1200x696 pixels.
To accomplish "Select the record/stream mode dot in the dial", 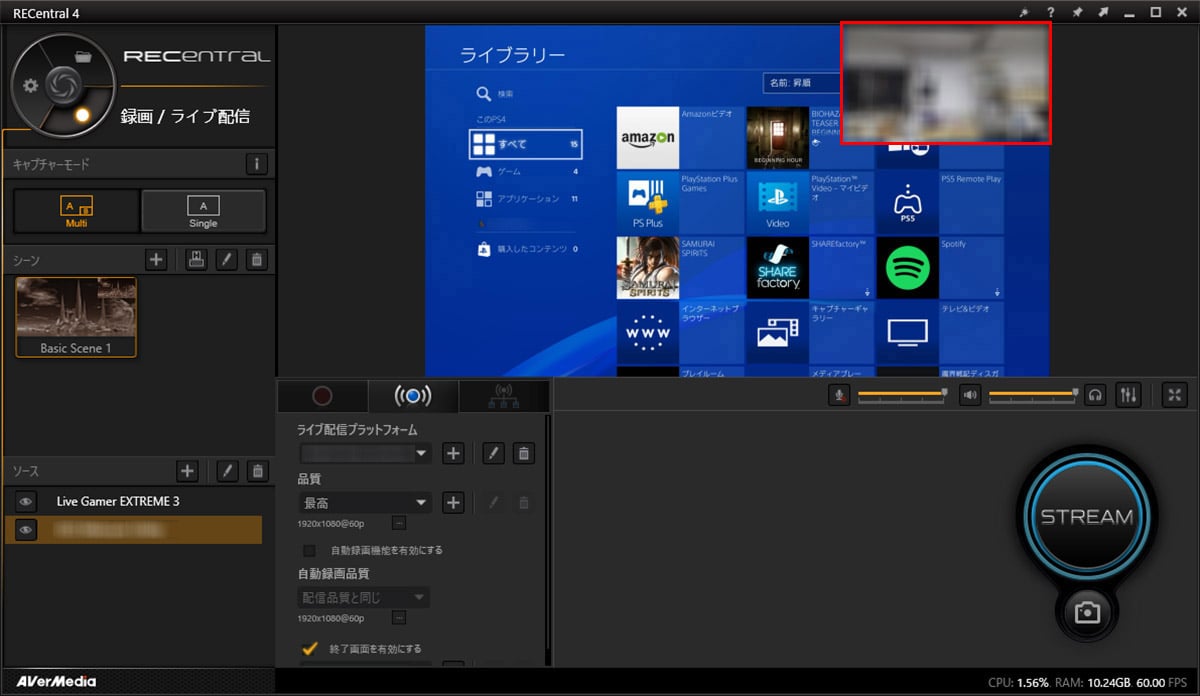I will tap(83, 115).
